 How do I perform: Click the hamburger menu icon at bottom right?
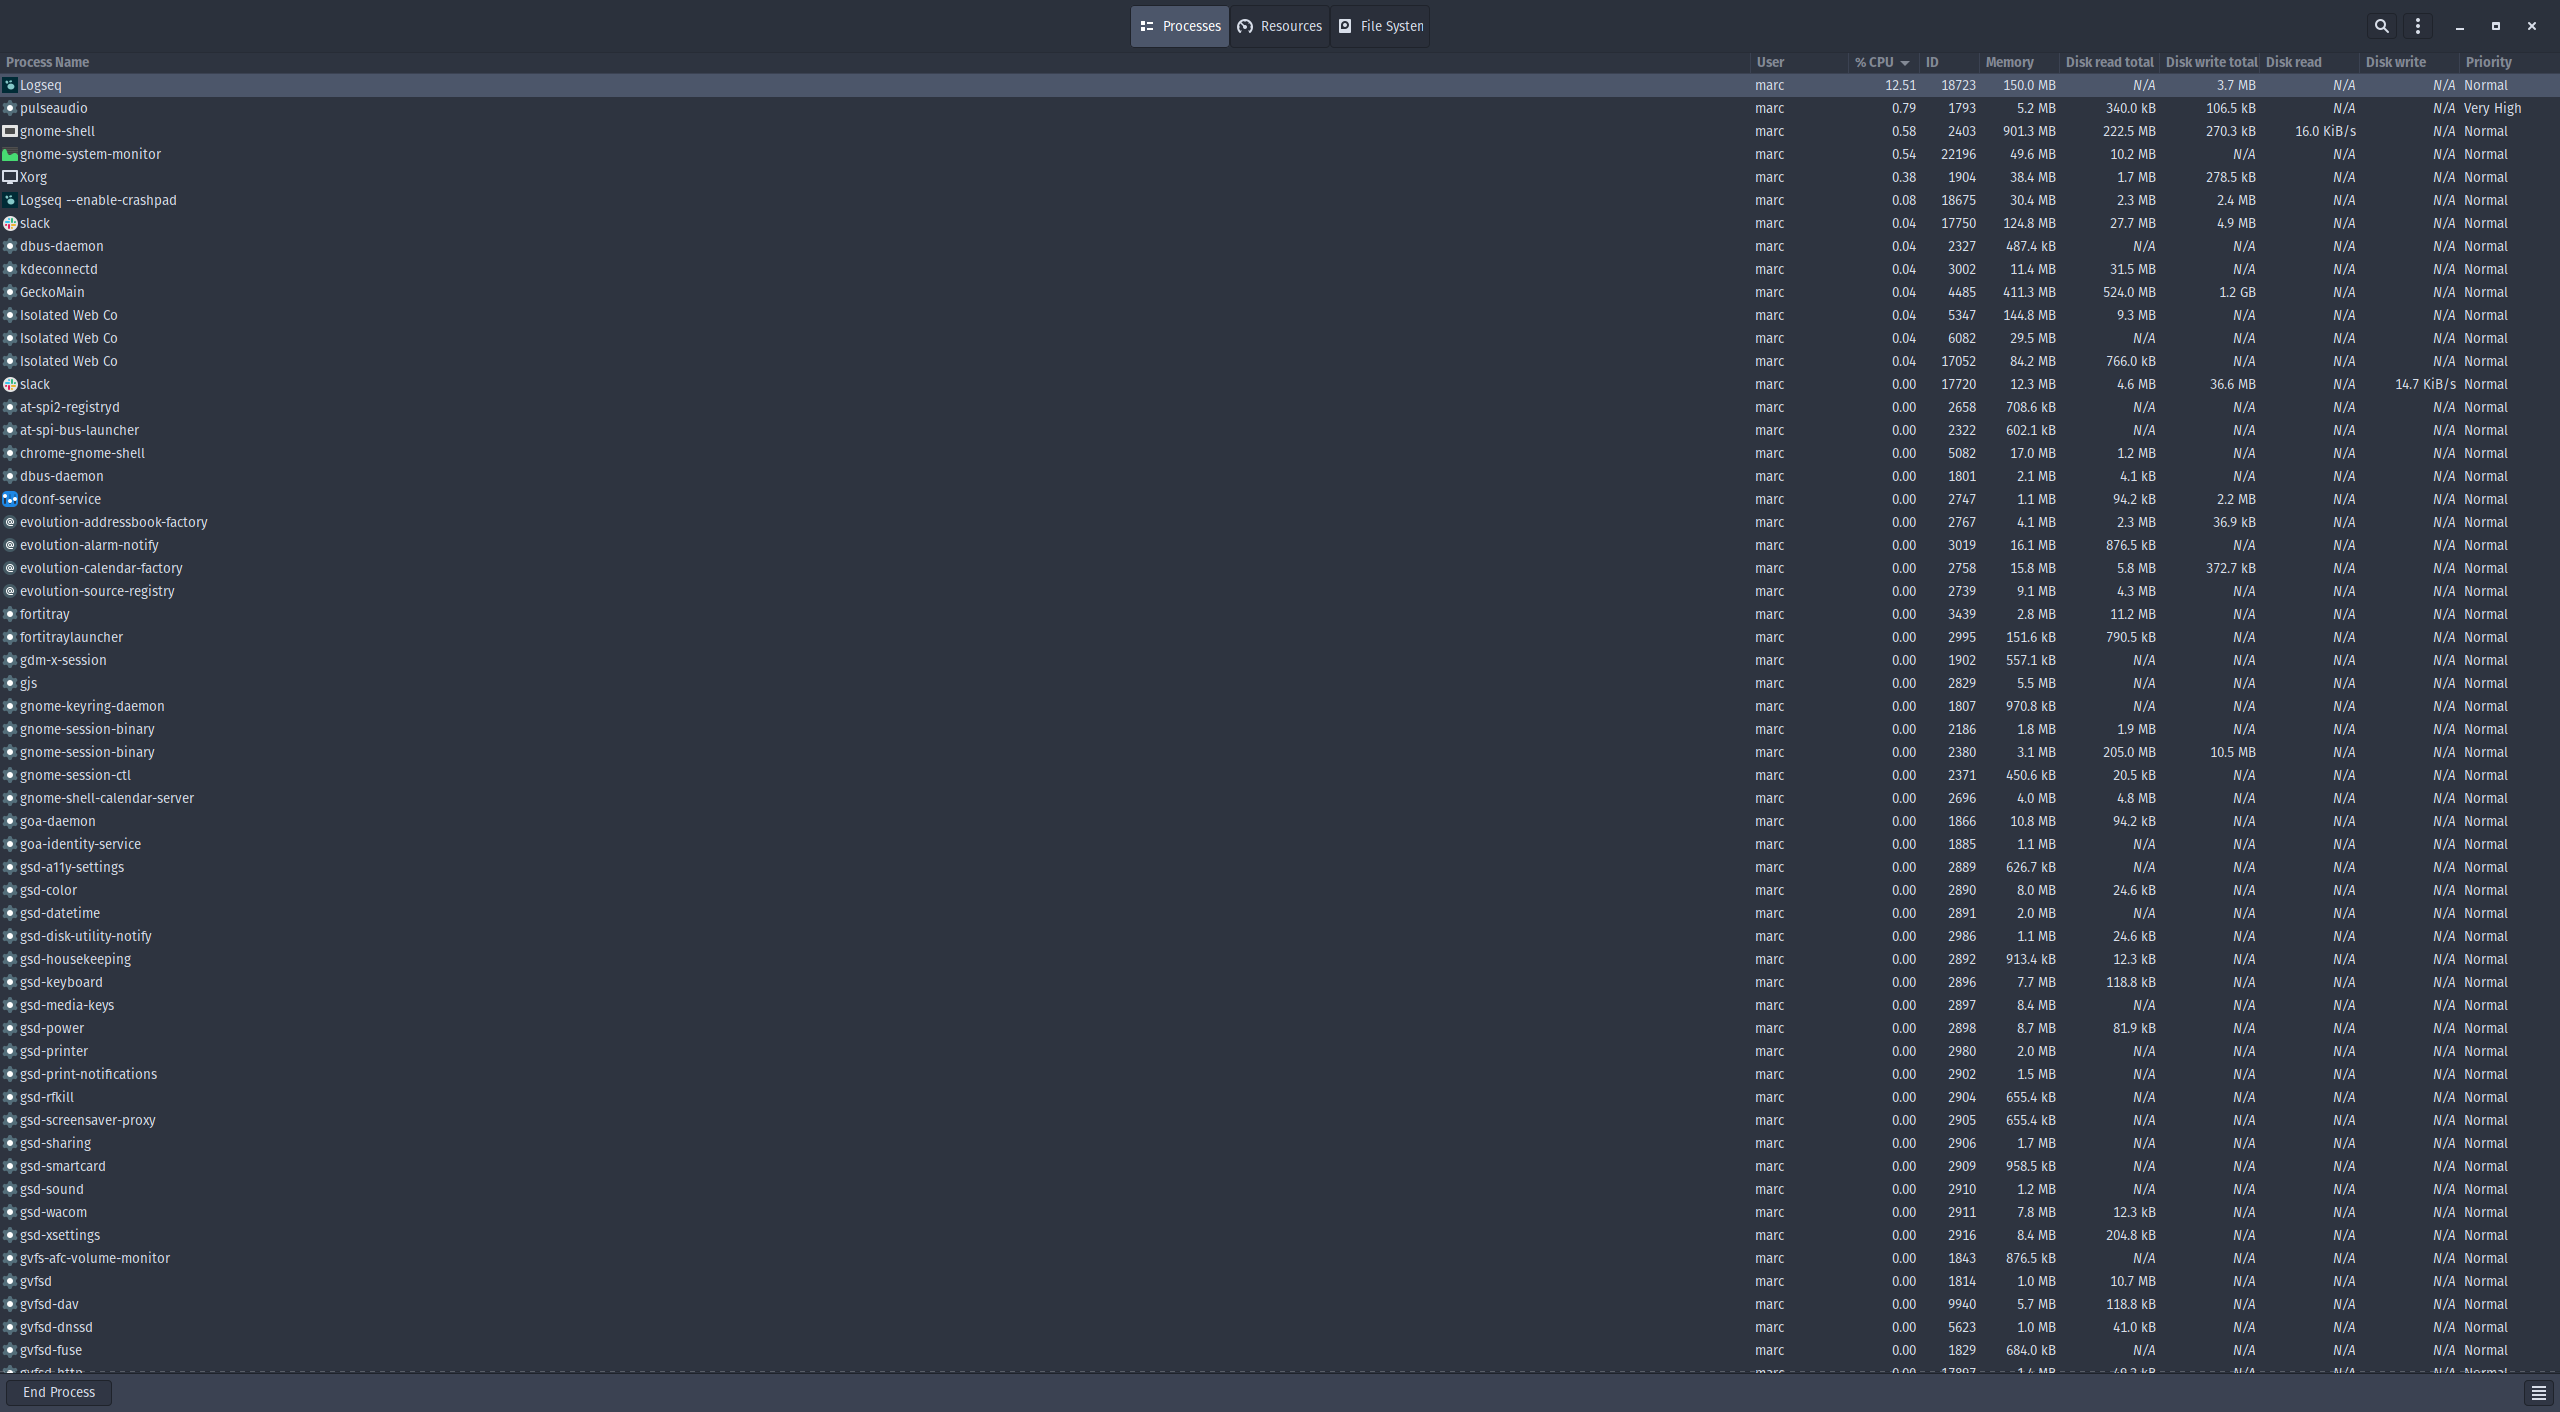(x=2538, y=1391)
